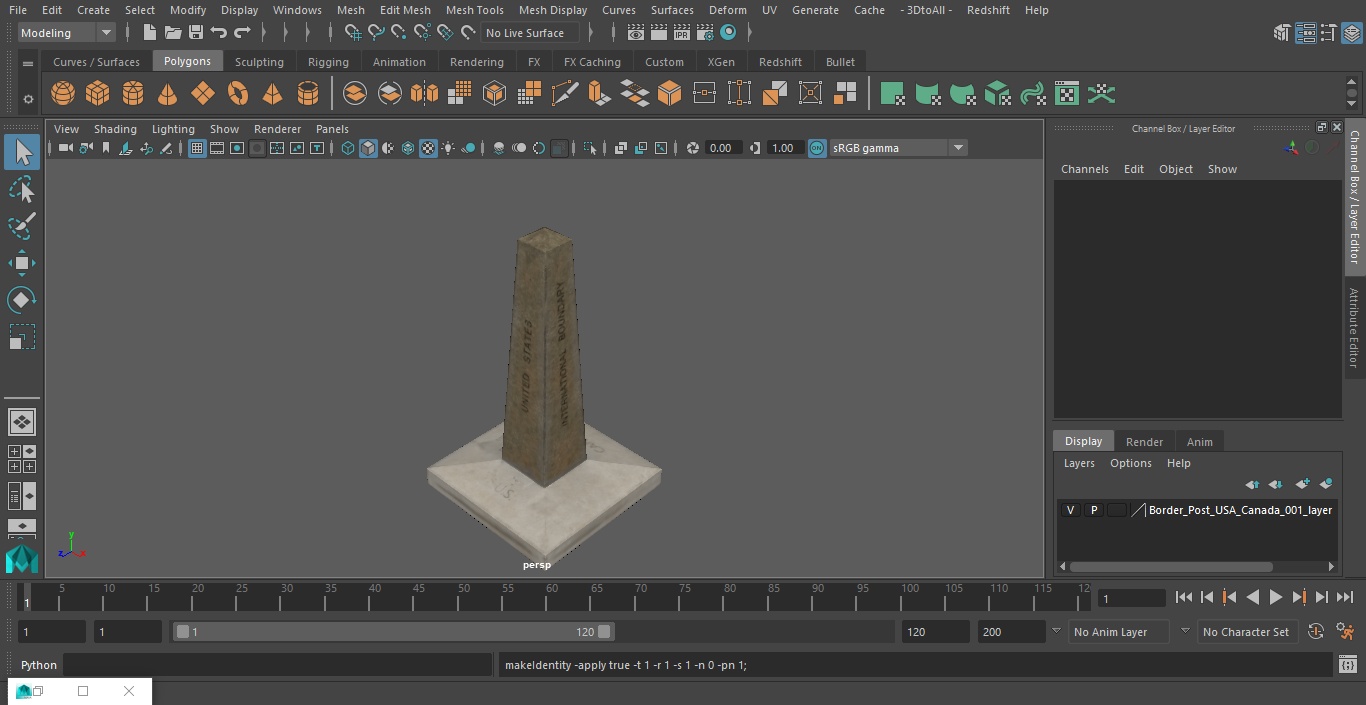Image resolution: width=1366 pixels, height=705 pixels.
Task: Toggle use all lights in viewport
Action: pyautogui.click(x=448, y=148)
